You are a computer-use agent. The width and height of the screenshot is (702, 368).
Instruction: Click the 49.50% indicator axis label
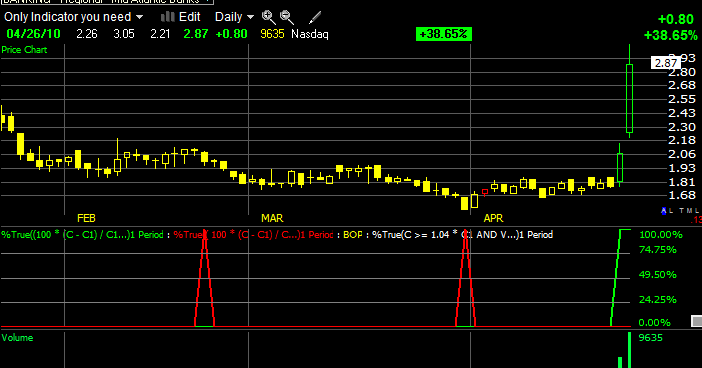(658, 274)
